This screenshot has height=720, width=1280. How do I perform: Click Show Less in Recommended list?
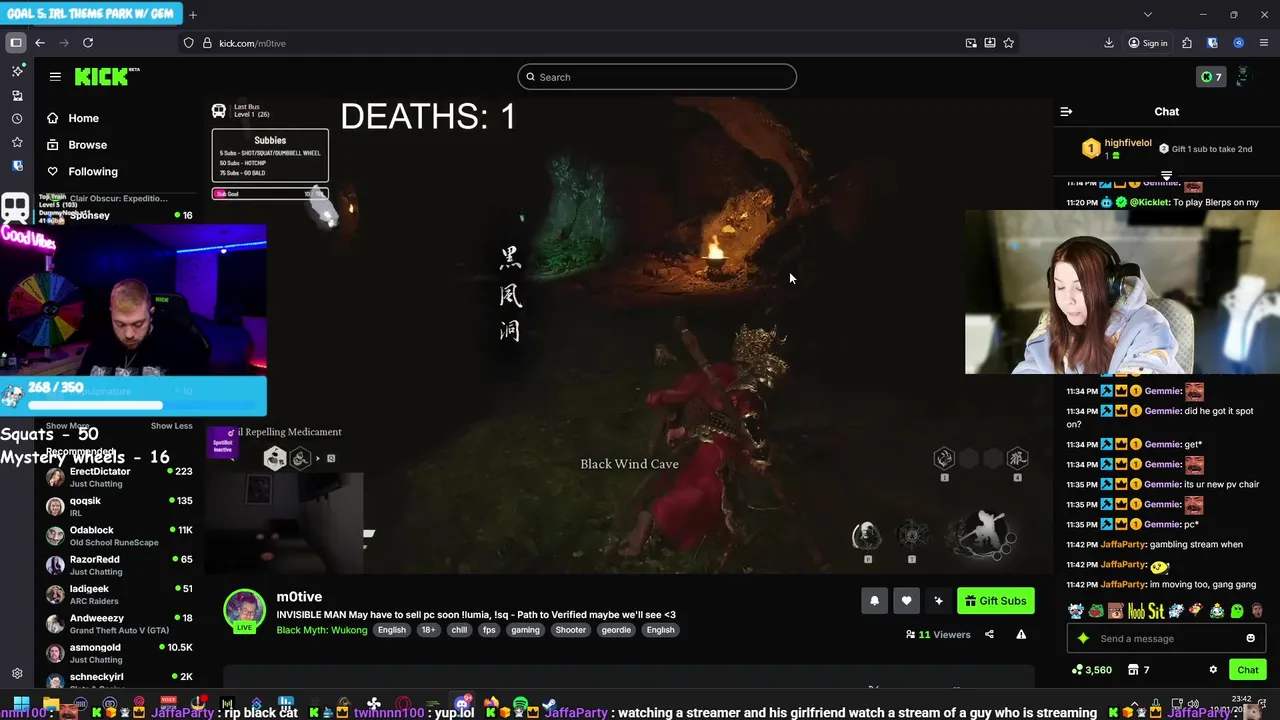(171, 426)
